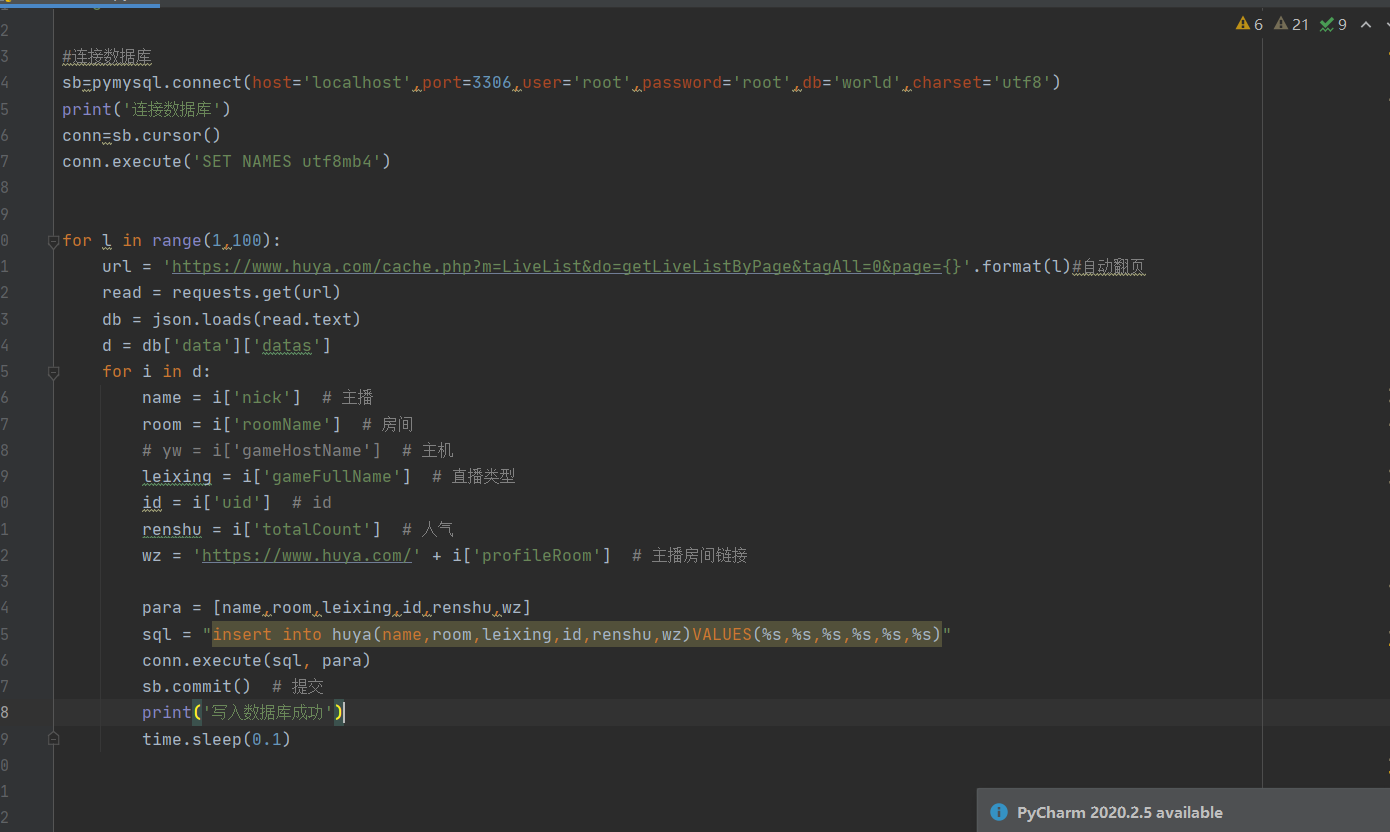This screenshot has width=1390, height=832.
Task: Click the print('连接数据库') line
Action: tap(147, 109)
